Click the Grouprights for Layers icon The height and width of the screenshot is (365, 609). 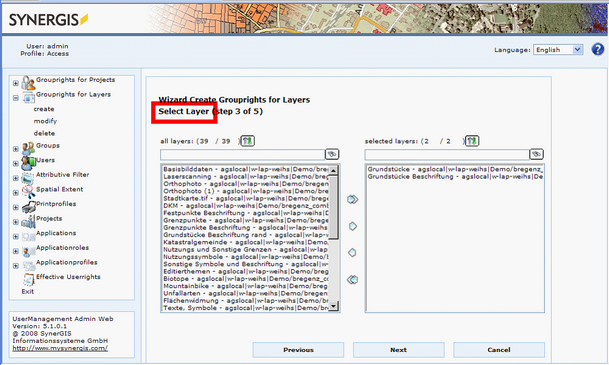(x=28, y=97)
